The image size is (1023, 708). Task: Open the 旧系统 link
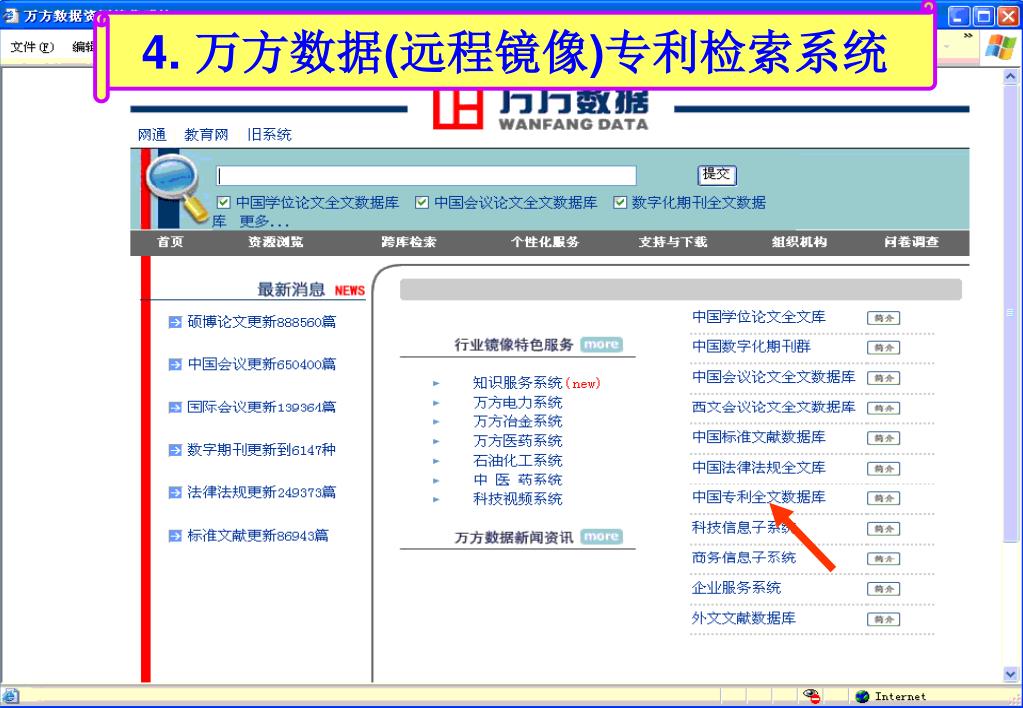point(269,135)
